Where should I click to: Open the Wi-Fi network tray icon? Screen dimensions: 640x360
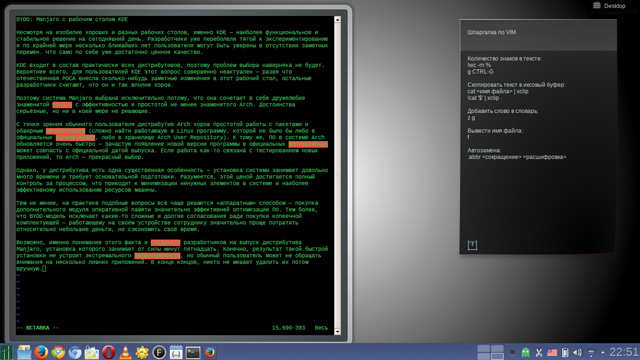[x=591, y=353]
